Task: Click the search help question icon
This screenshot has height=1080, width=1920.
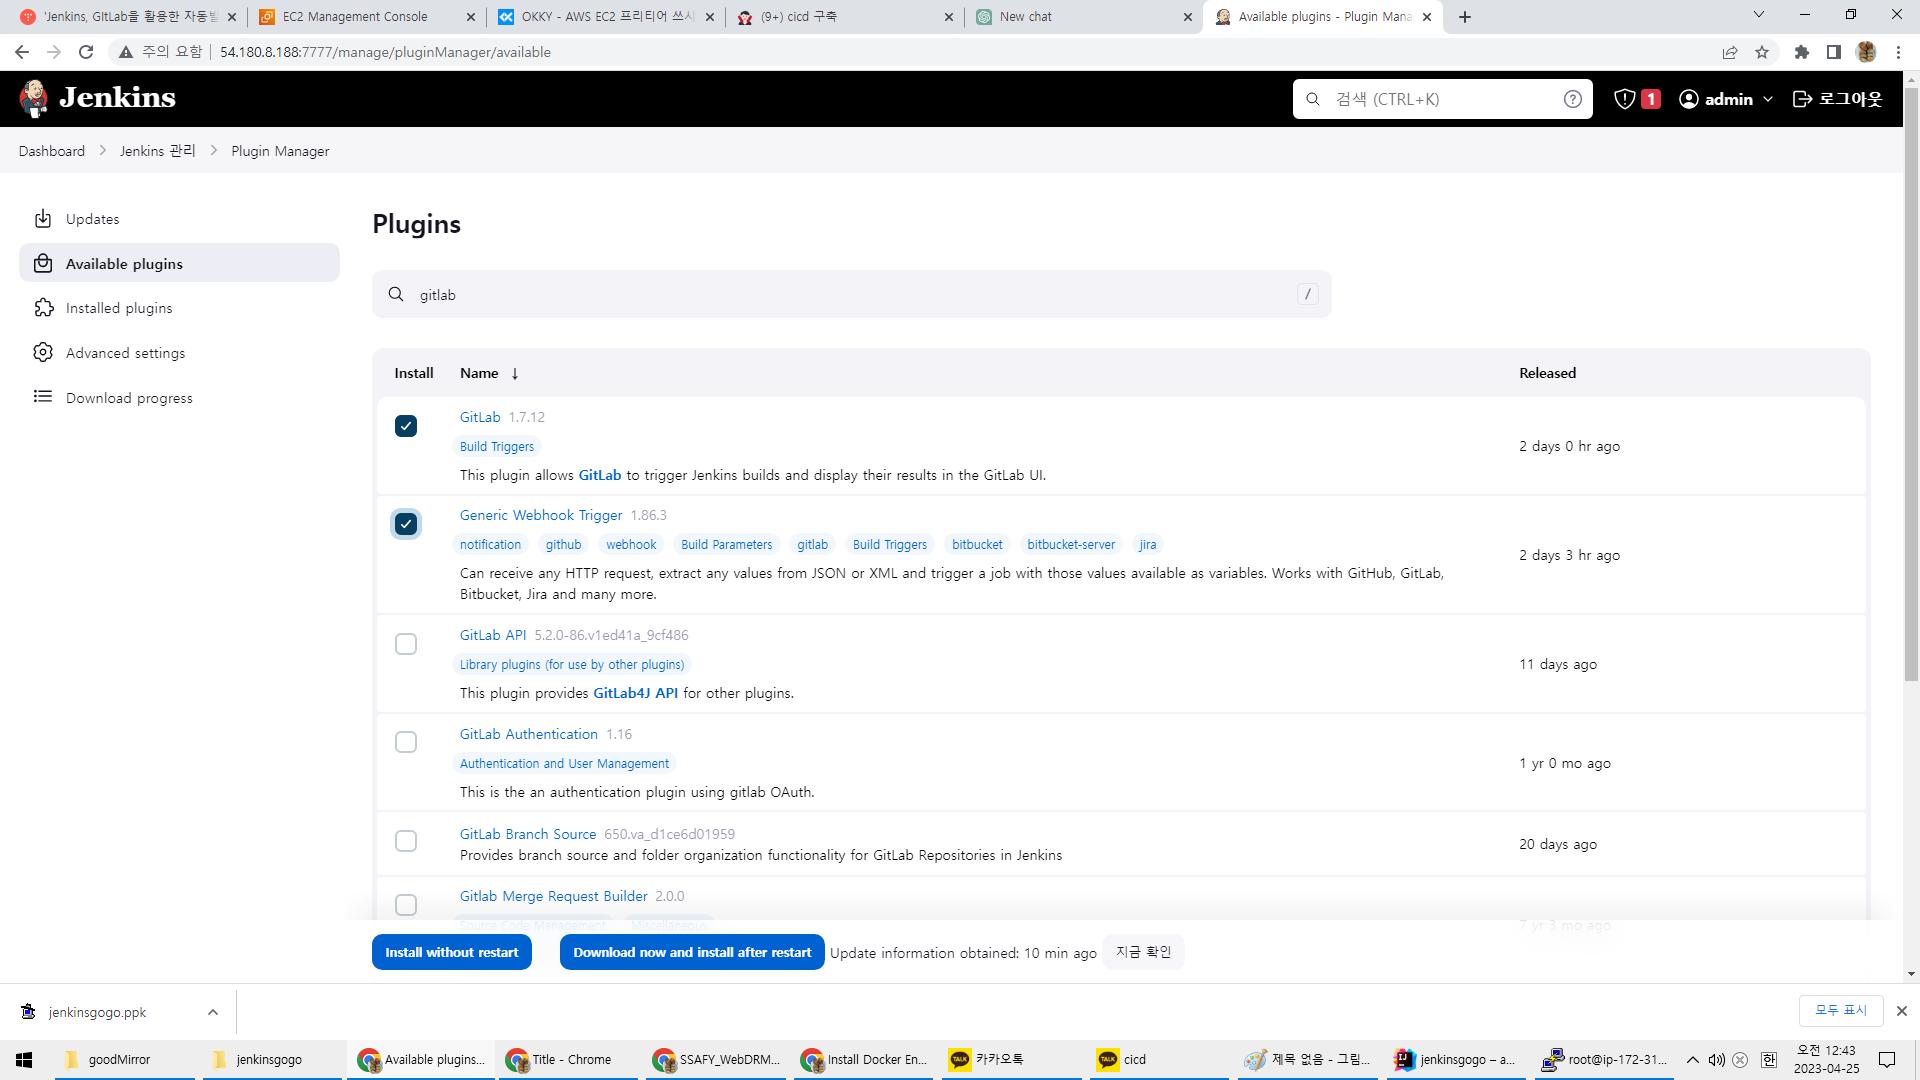Action: click(x=1572, y=99)
